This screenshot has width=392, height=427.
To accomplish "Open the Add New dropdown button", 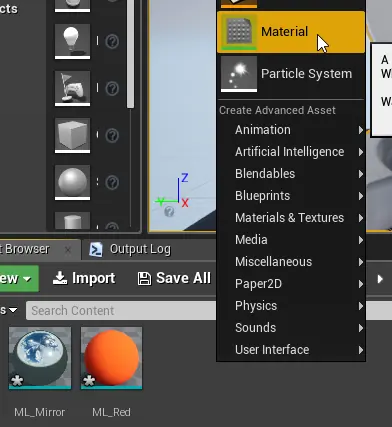I will [x=18, y=278].
